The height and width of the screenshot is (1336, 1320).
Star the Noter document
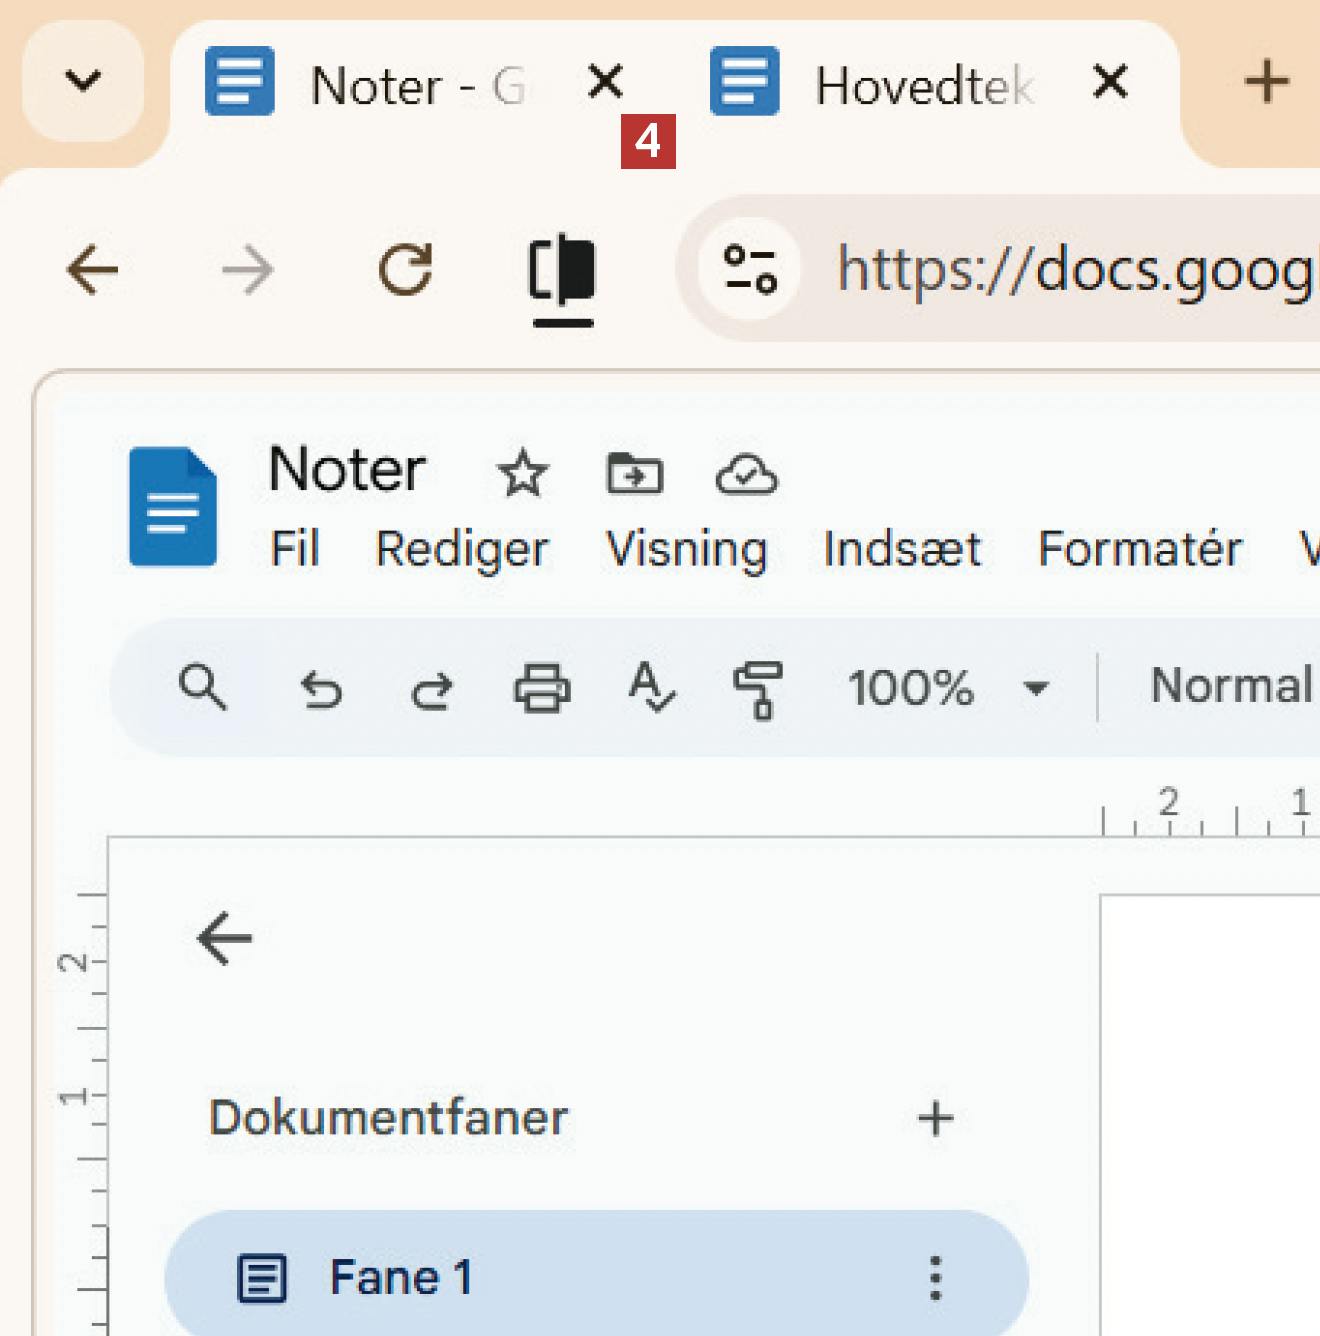tap(522, 473)
